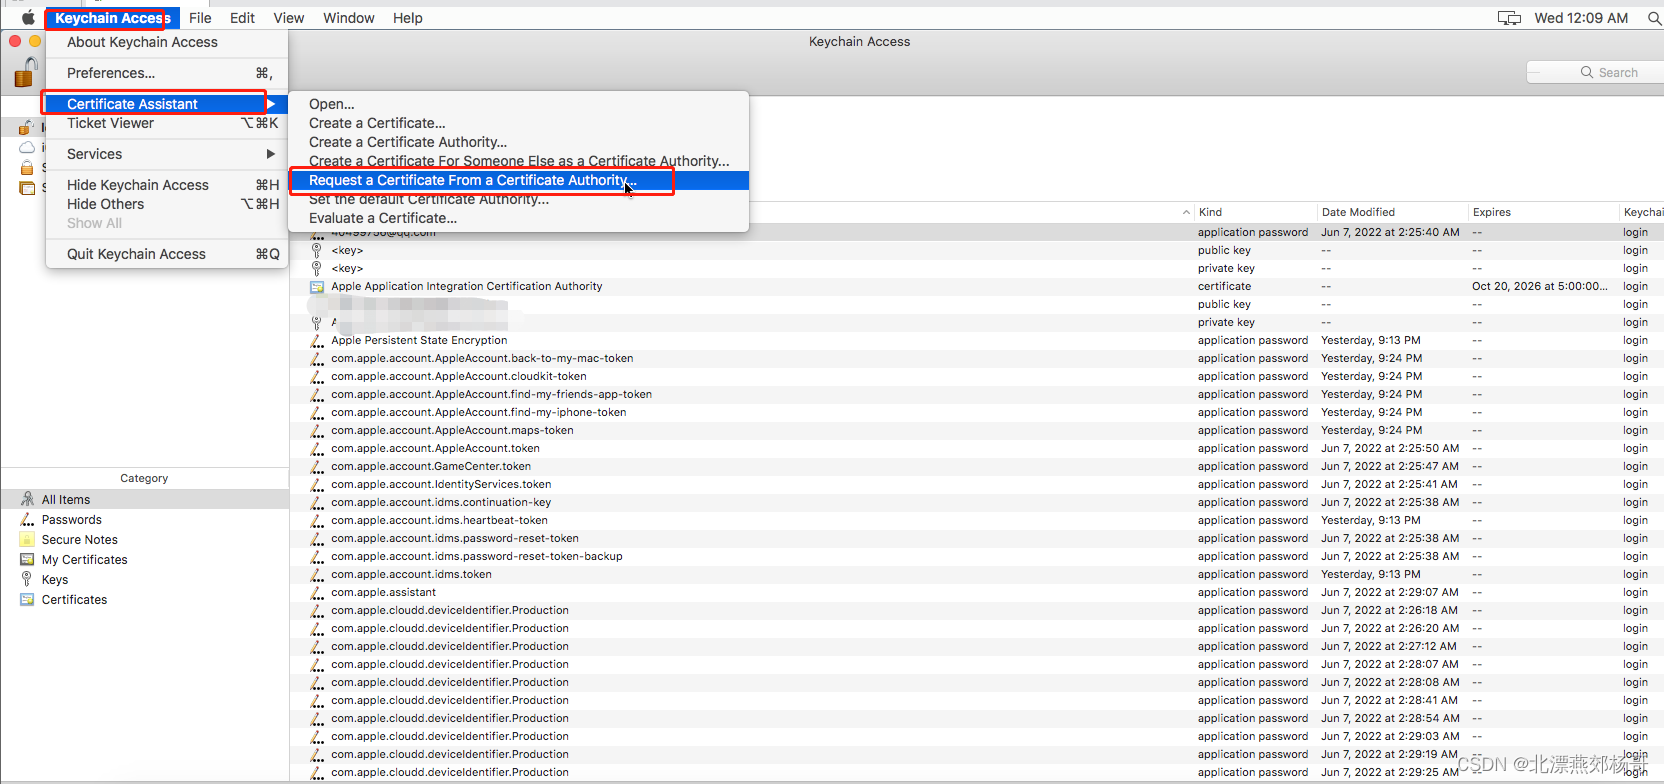Select the com.apple.account.AppleAccount.token row name
Image resolution: width=1664 pixels, height=784 pixels.
tap(435, 448)
